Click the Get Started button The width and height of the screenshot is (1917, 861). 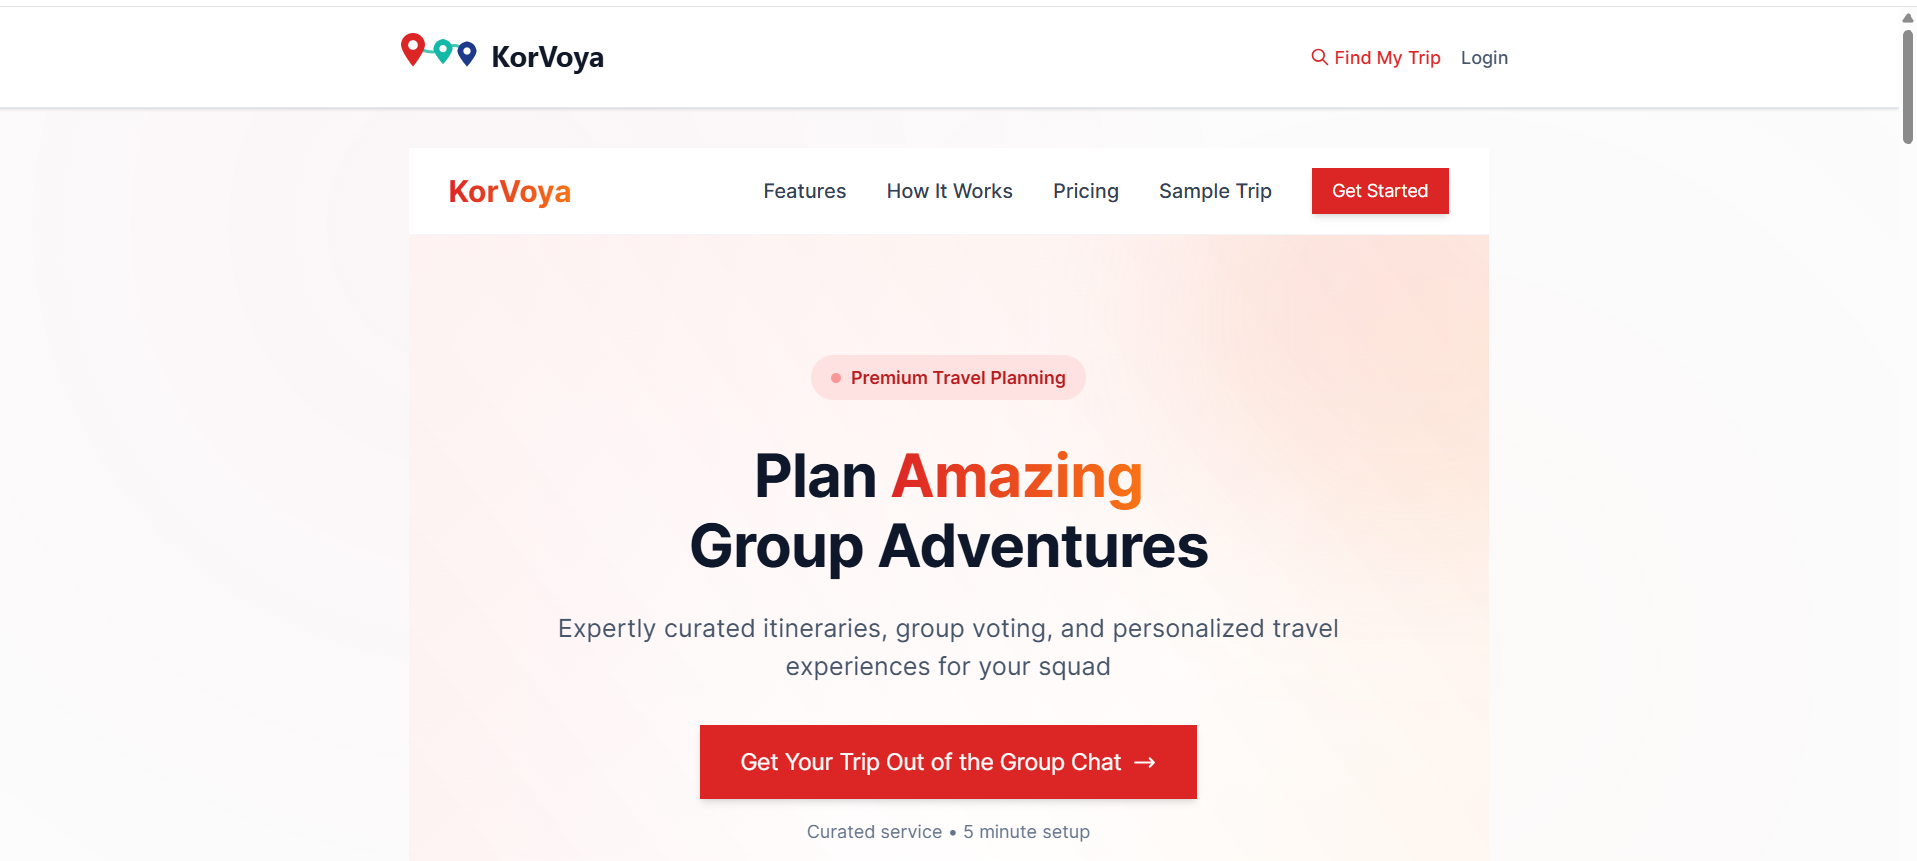1380,191
